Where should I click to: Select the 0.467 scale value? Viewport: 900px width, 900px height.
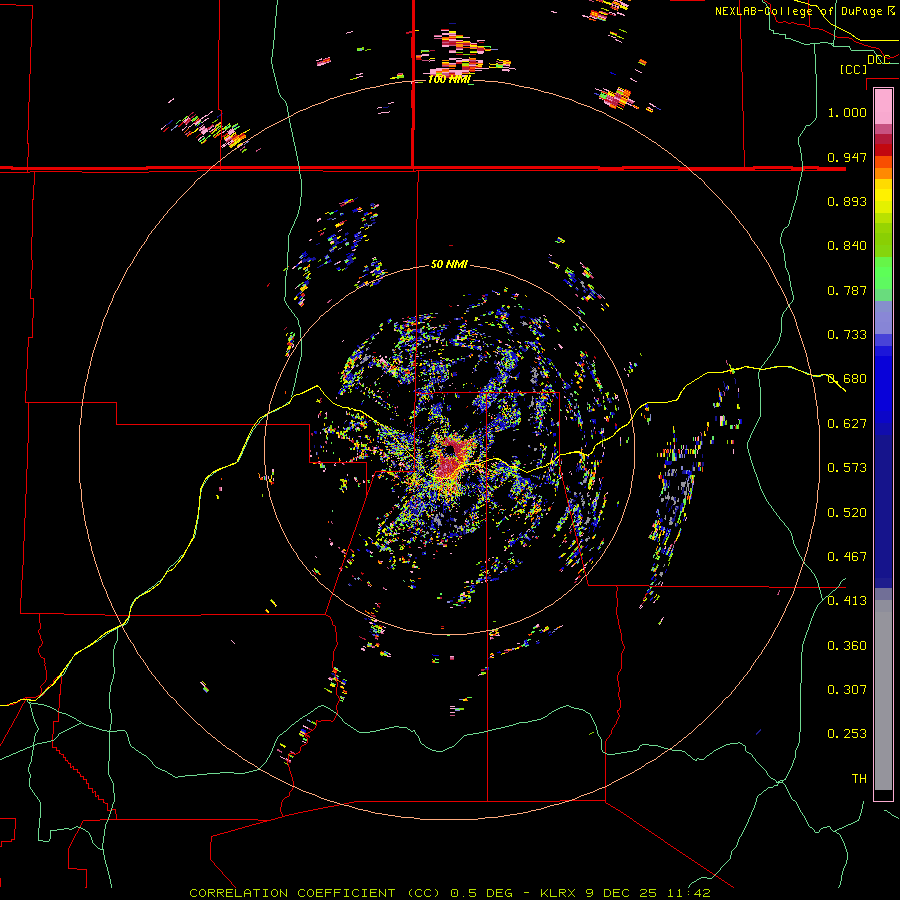point(847,557)
